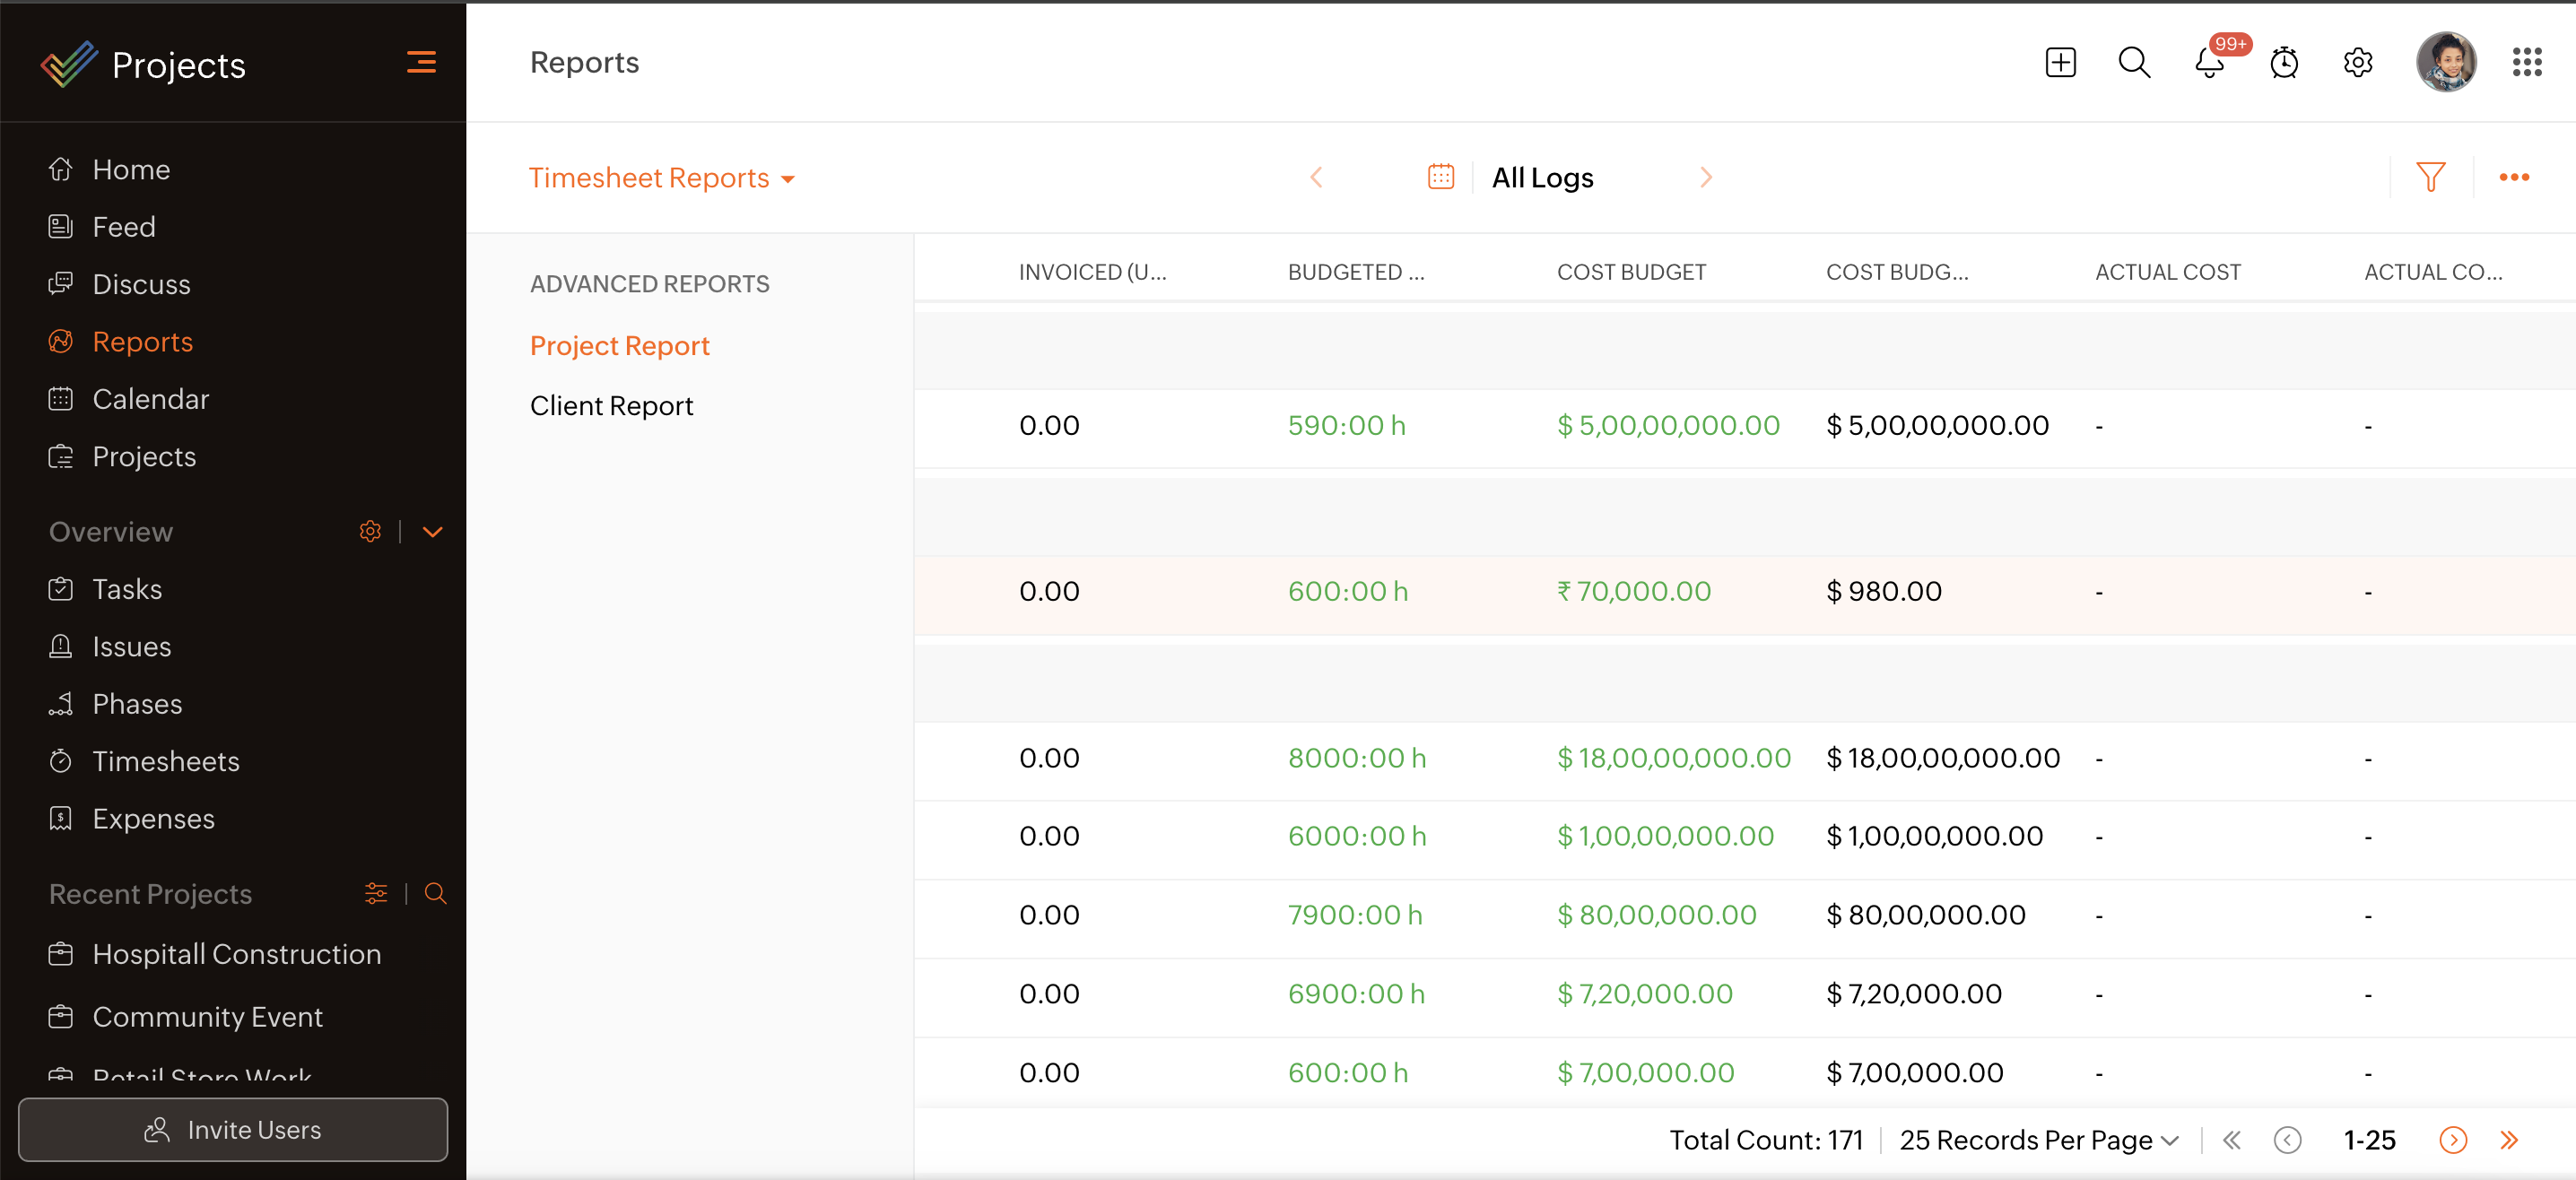
Task: Click the Invite Users button
Action: tap(233, 1130)
